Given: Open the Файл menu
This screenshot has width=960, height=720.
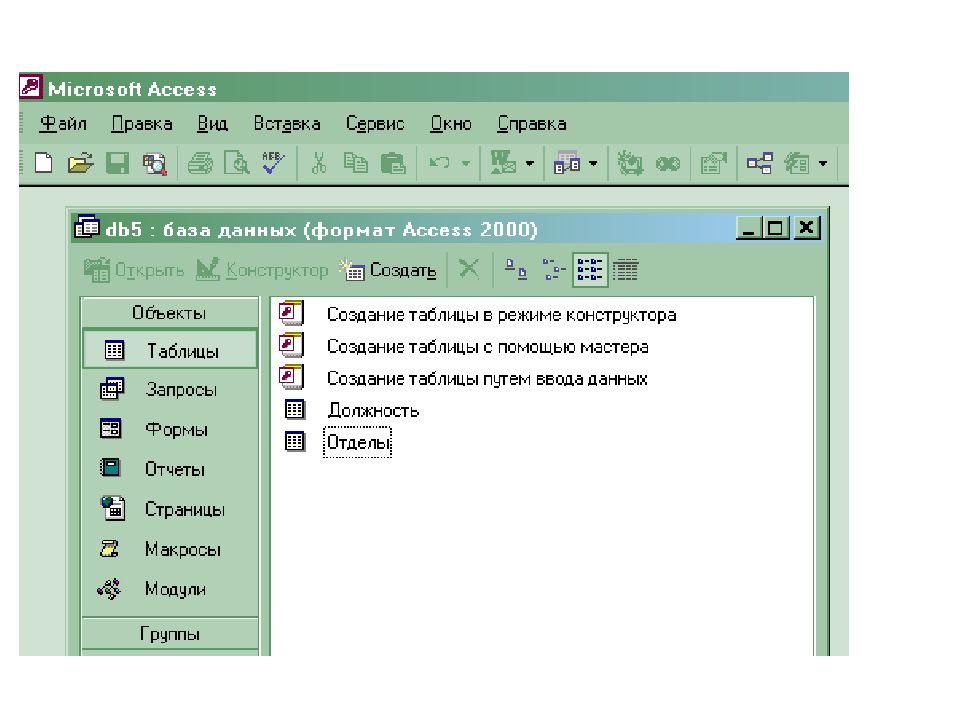Looking at the screenshot, I should [x=63, y=124].
